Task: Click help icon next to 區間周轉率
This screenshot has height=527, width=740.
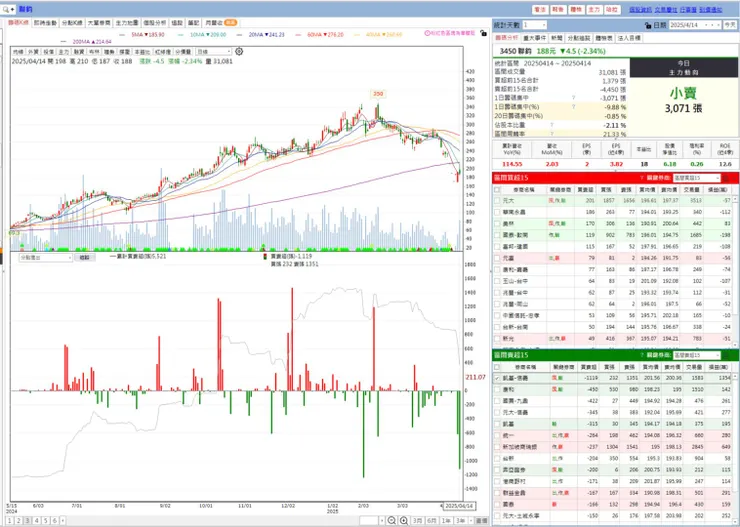Action: (x=551, y=134)
